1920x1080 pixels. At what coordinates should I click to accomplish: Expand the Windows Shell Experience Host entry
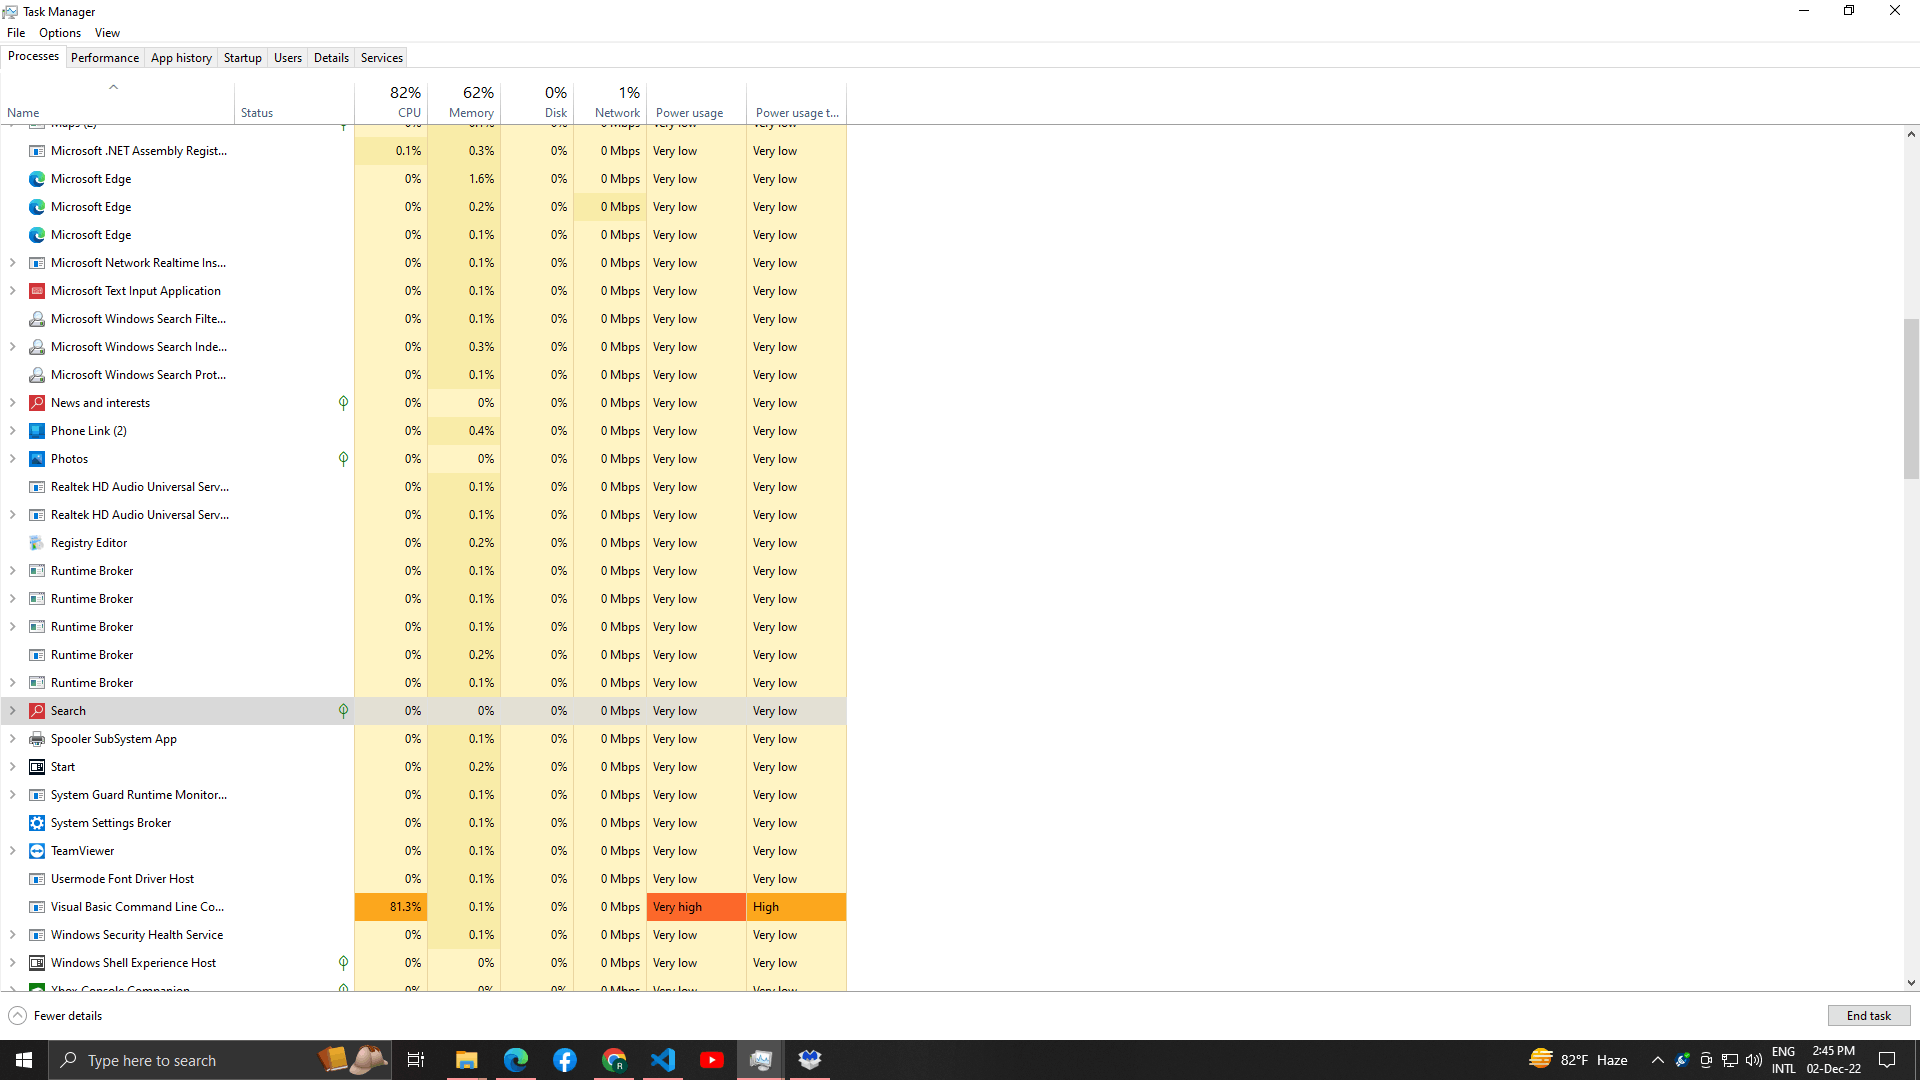(12, 962)
